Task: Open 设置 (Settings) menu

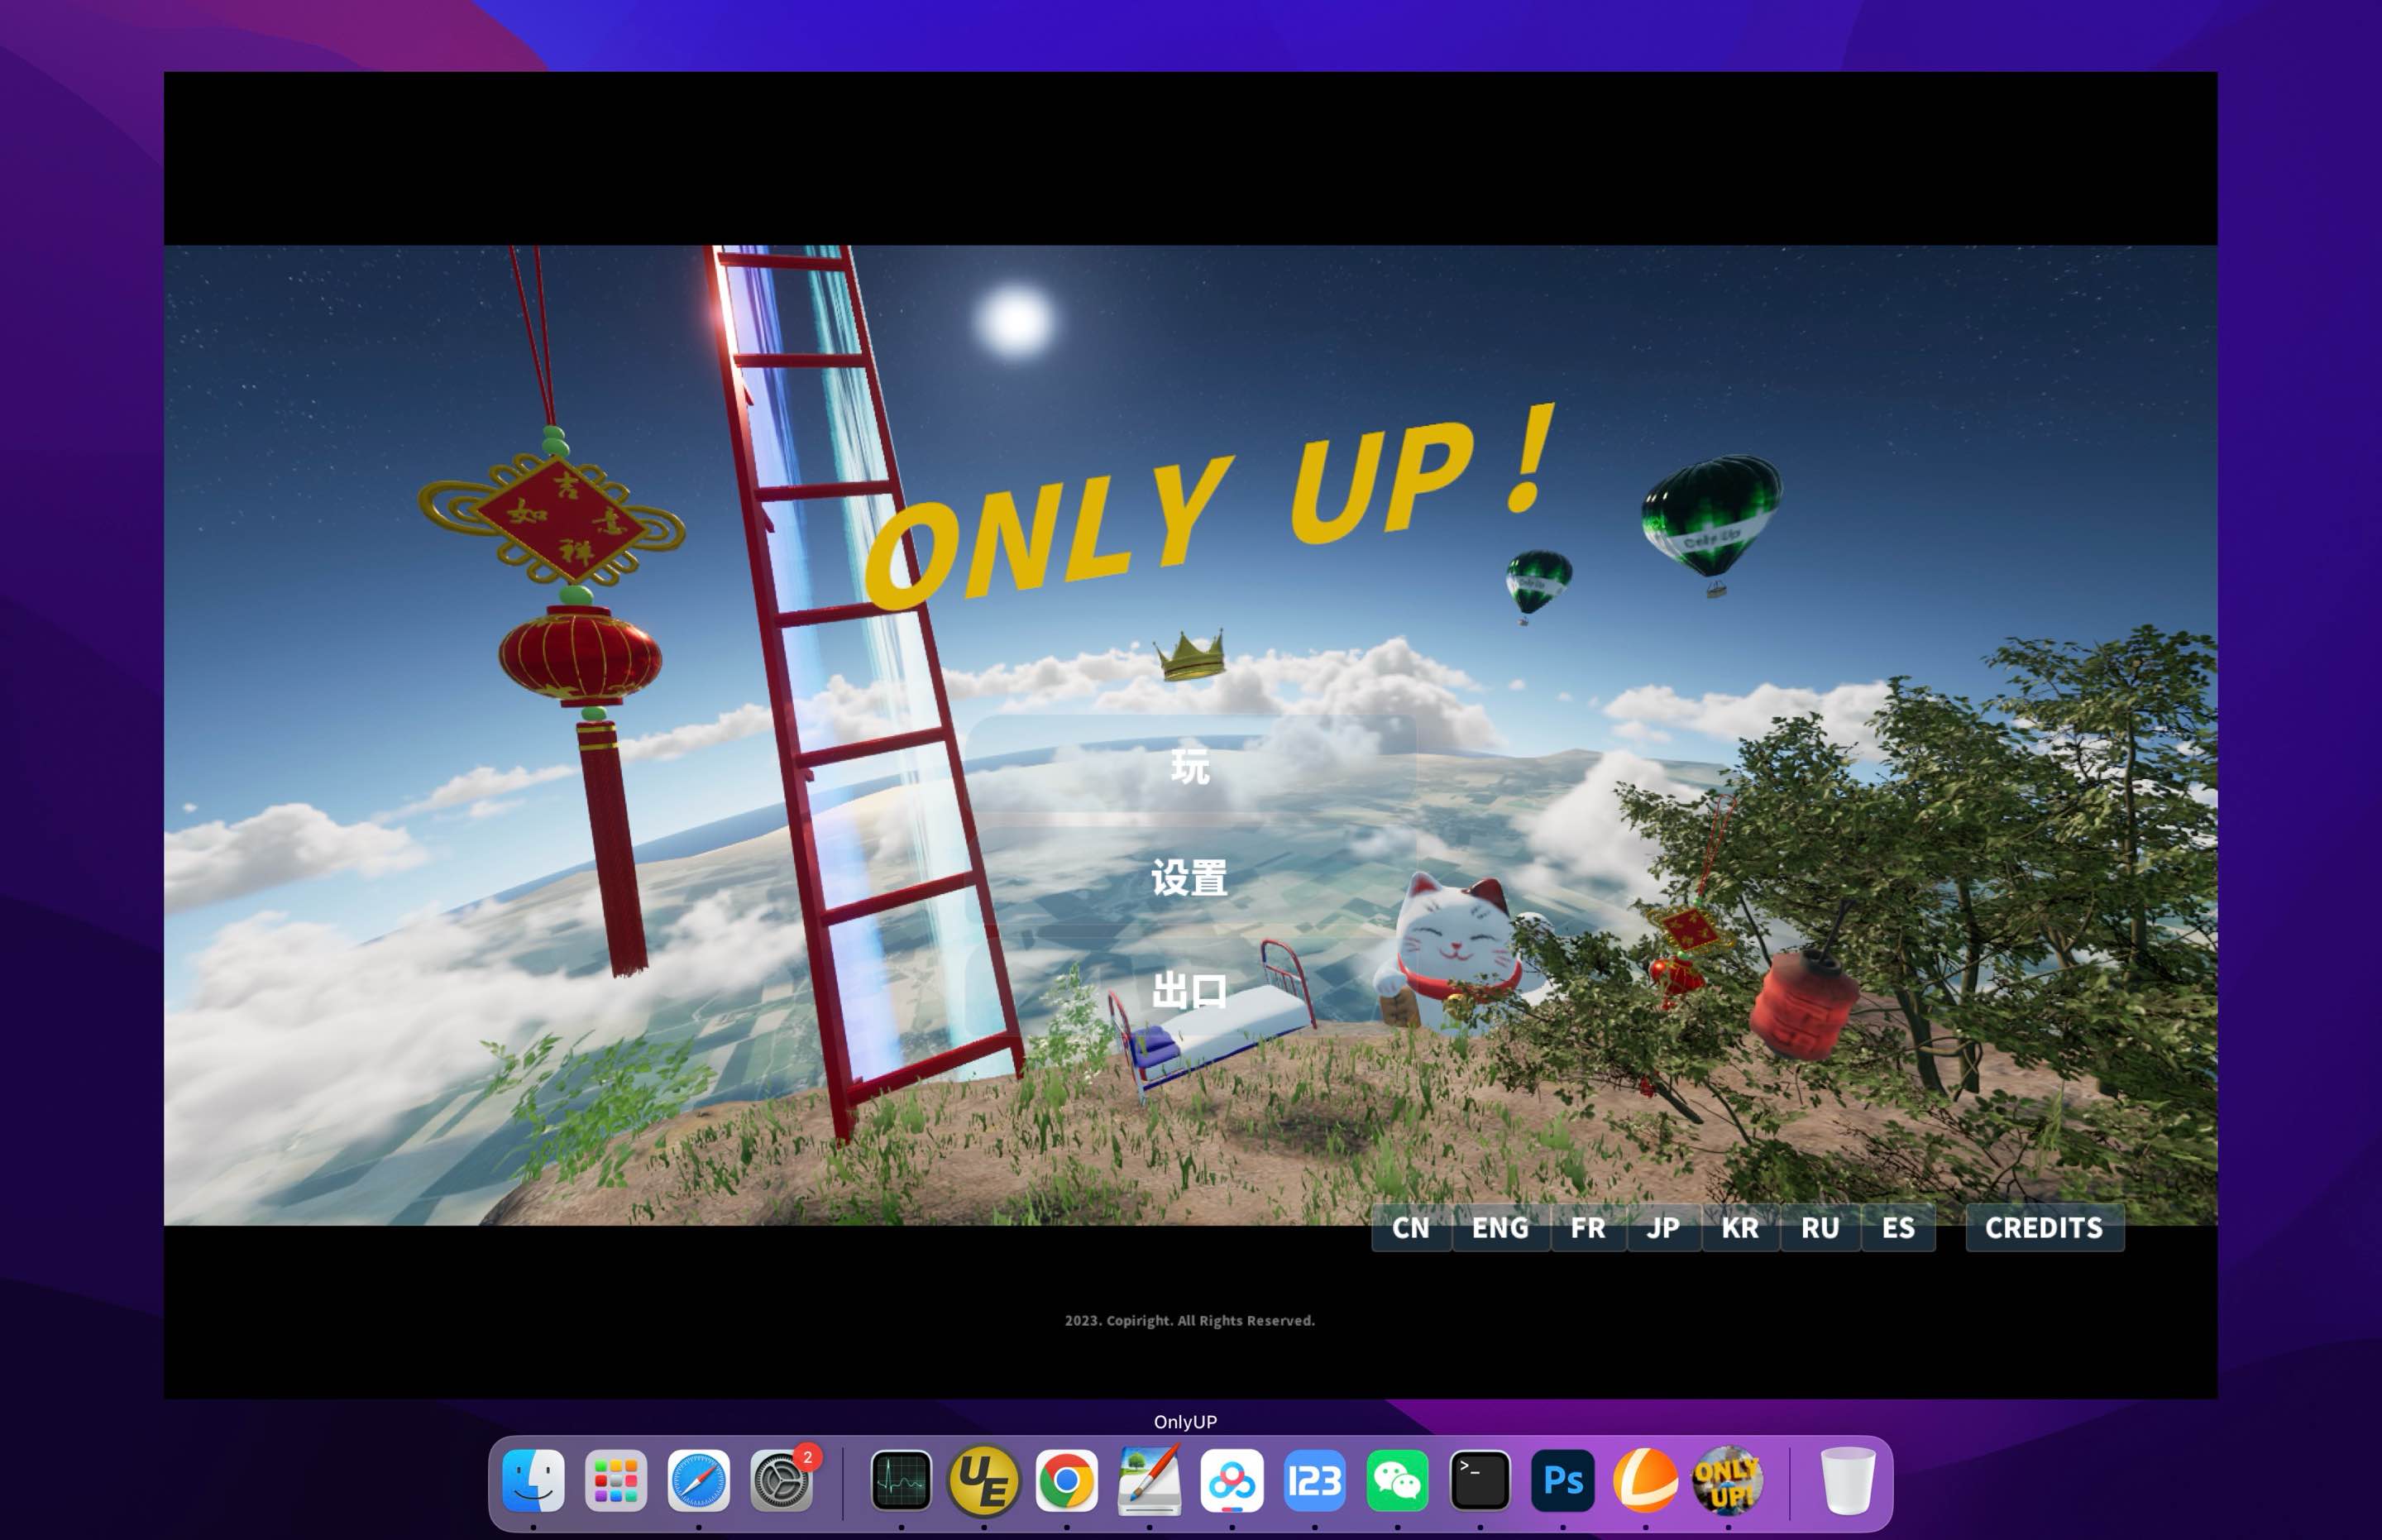Action: pos(1189,875)
